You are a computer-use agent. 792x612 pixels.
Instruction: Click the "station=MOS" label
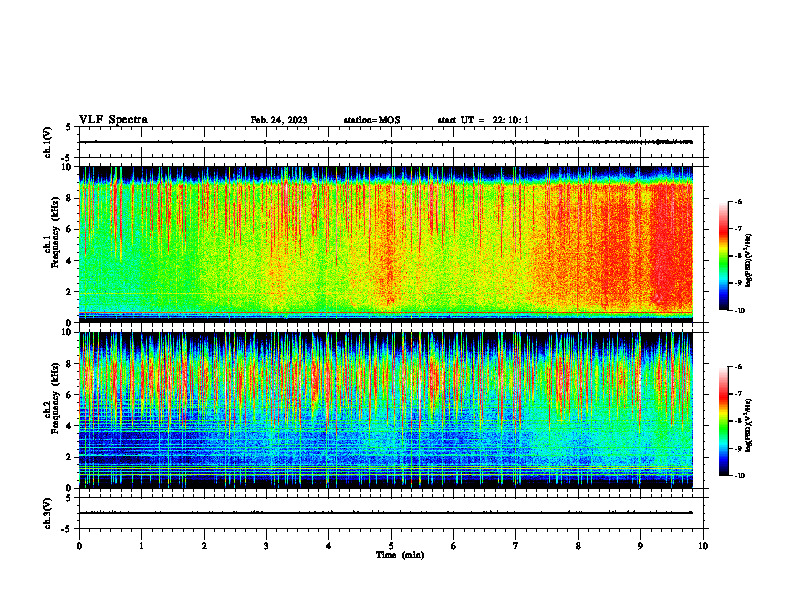click(372, 120)
